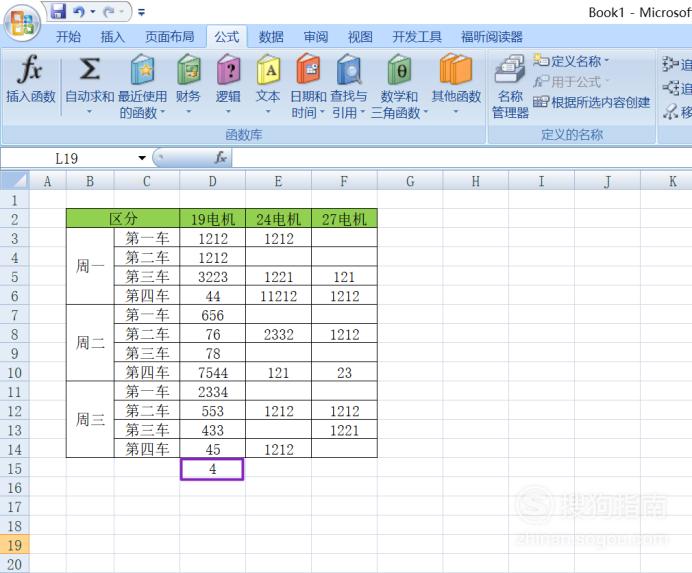Screen dimensions: 692x573
Task: Open the 页面布局 tab
Action: click(170, 37)
